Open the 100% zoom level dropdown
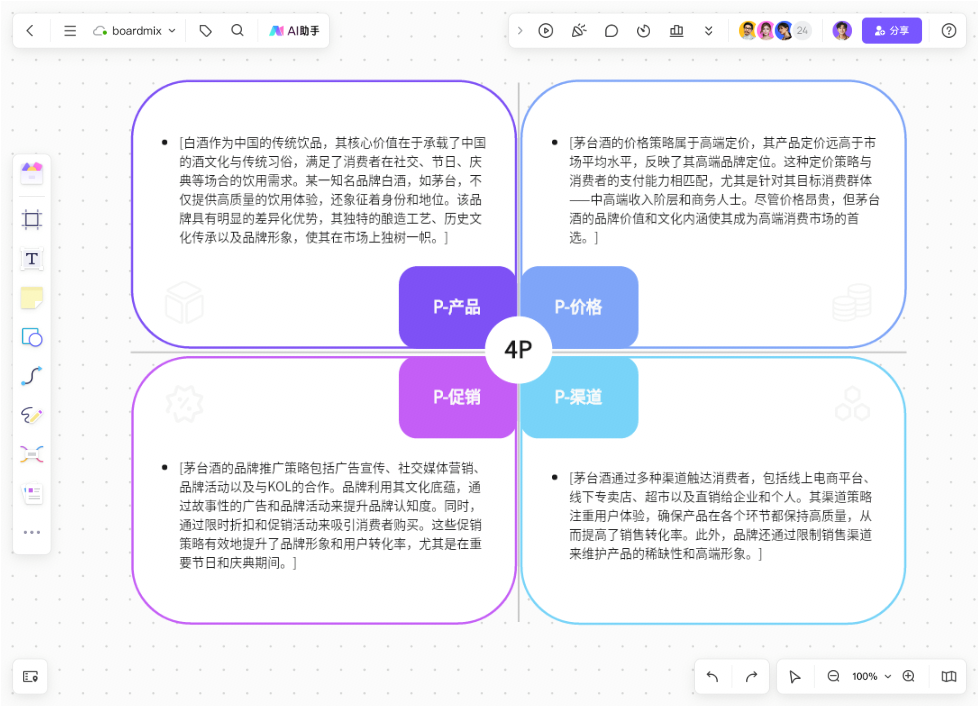 click(871, 676)
